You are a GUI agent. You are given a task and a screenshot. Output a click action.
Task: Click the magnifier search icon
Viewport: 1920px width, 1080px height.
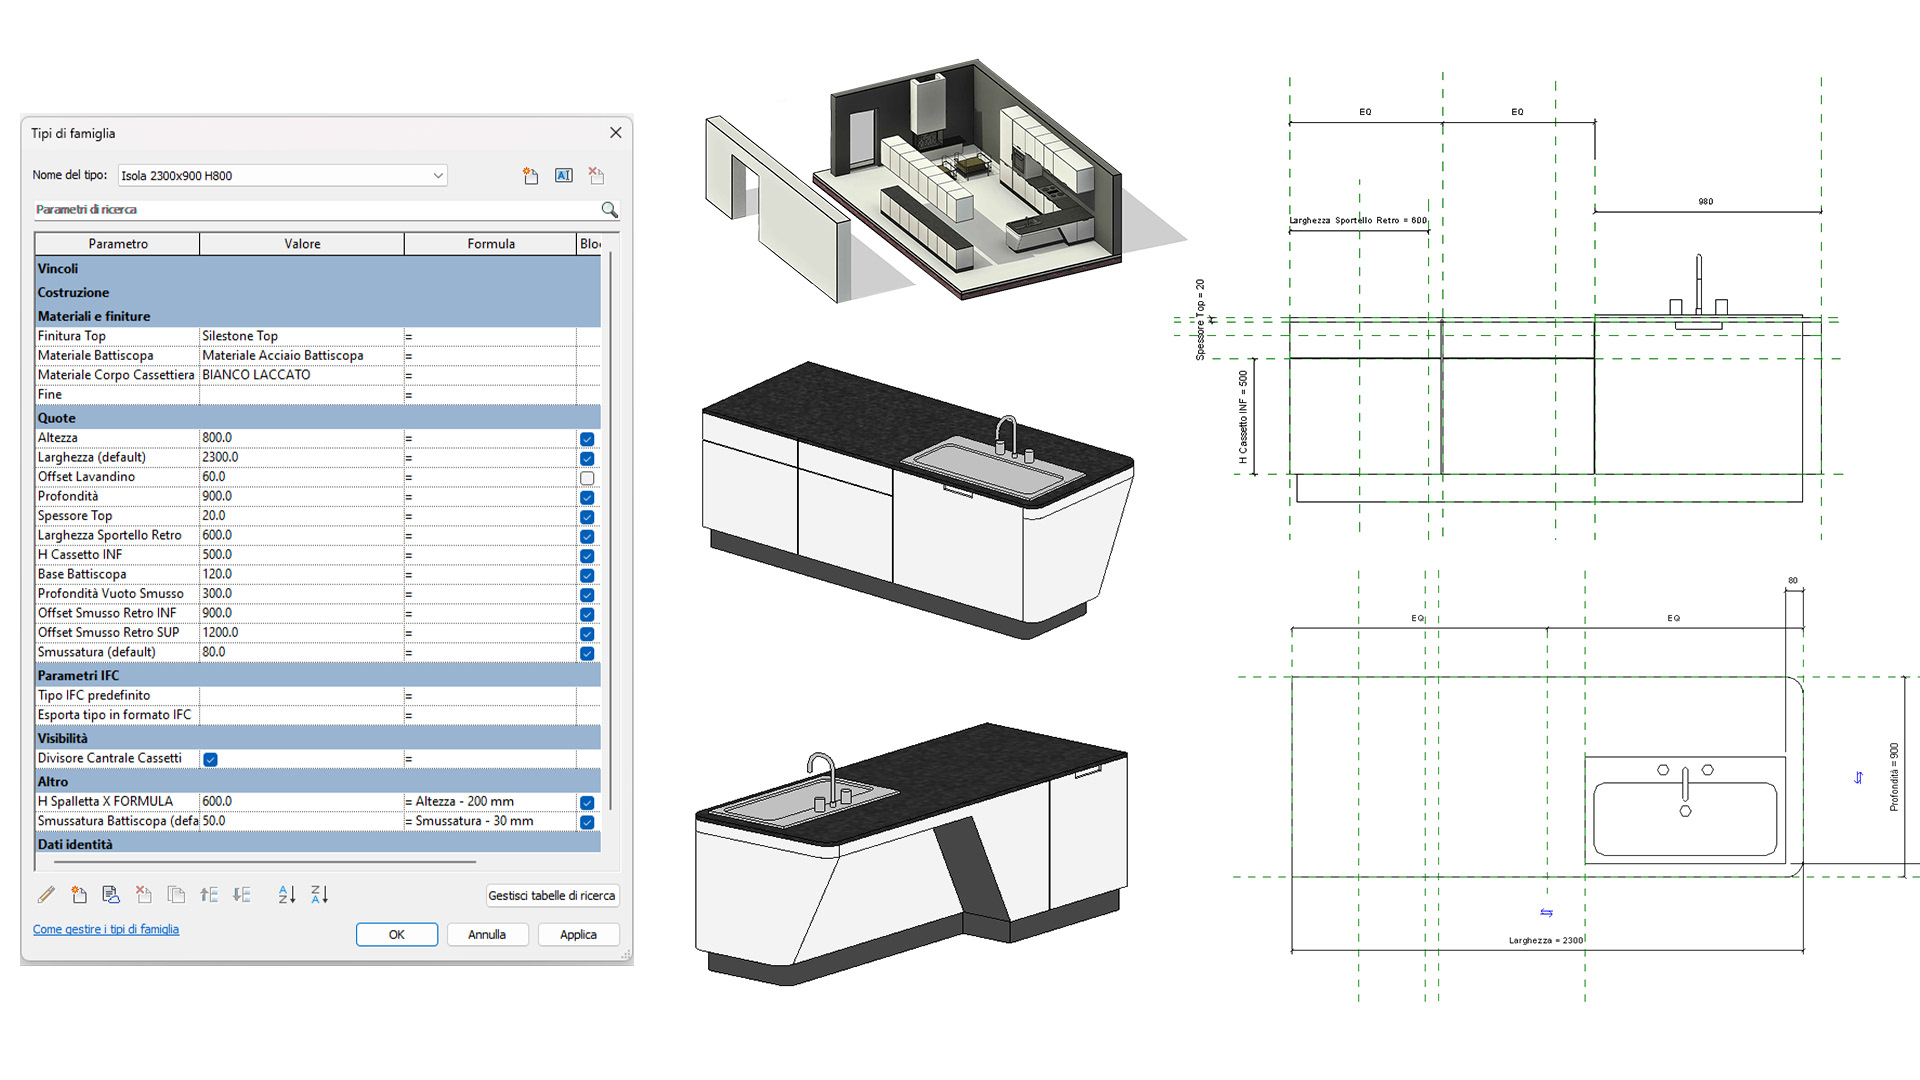[609, 210]
